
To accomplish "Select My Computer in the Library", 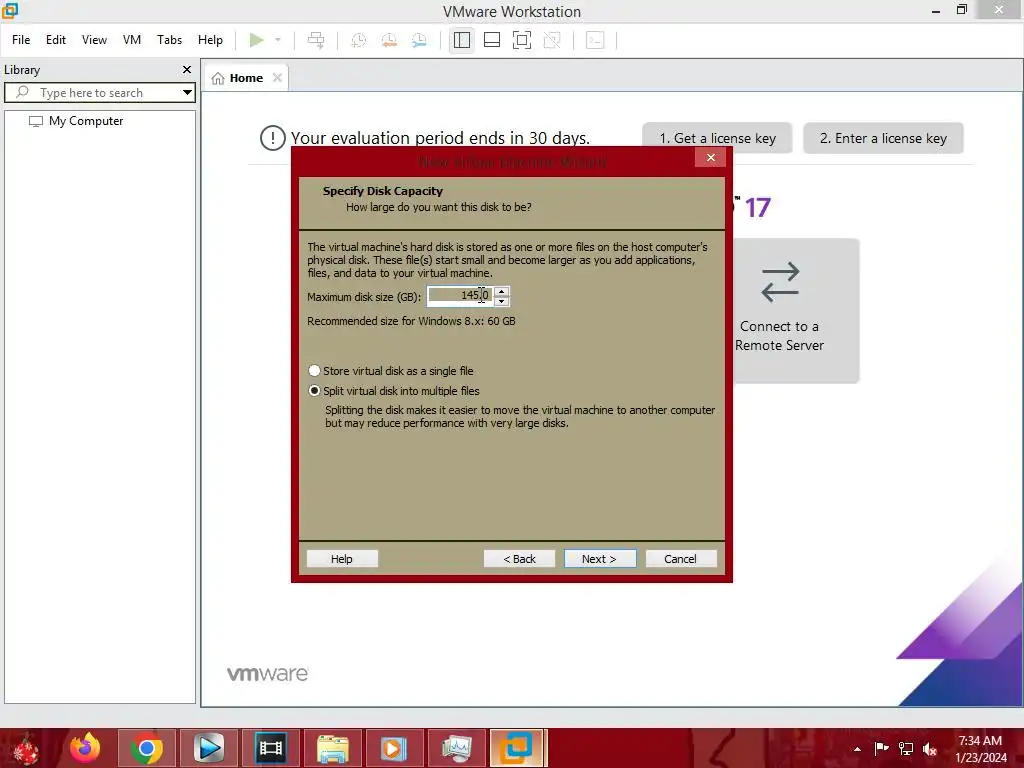I will pos(86,121).
